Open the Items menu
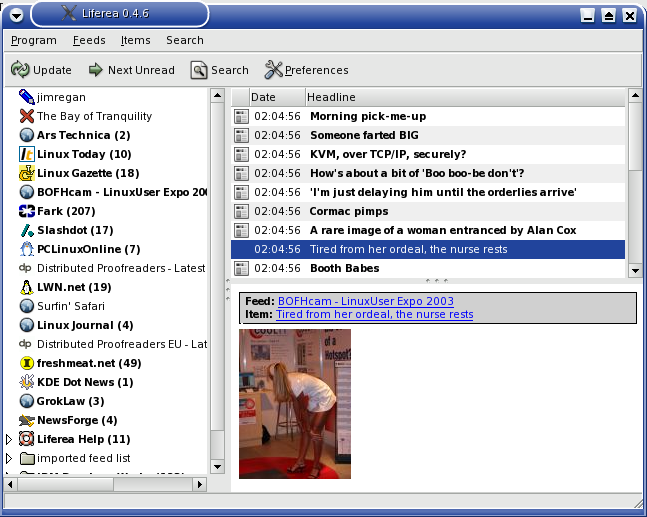The width and height of the screenshot is (647, 517). pyautogui.click(x=135, y=41)
